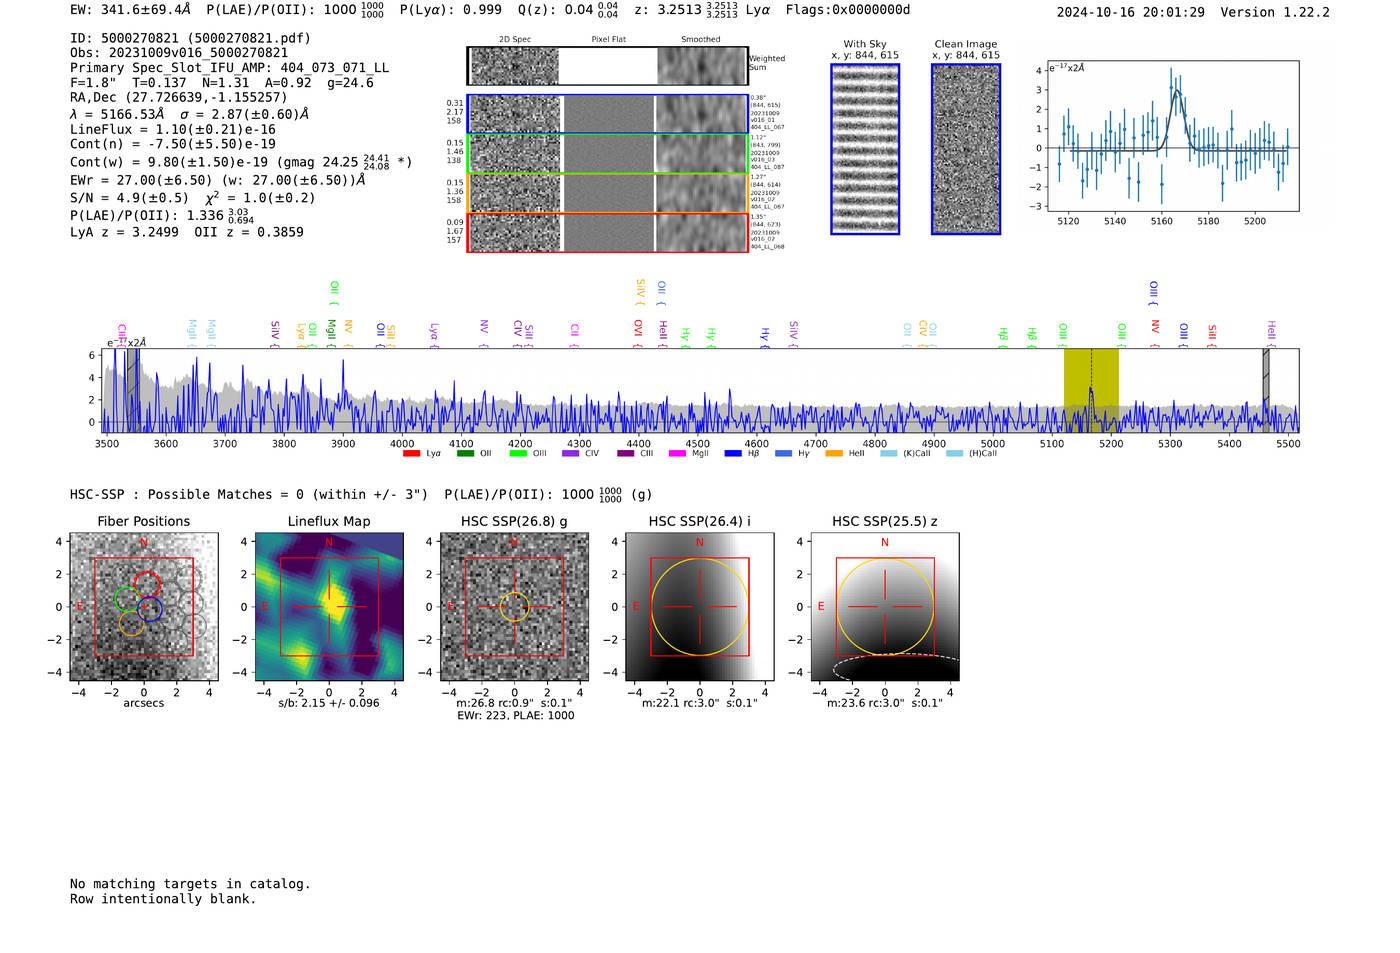Click the emission line Gaussian fit plot
This screenshot has width=1400, height=953.
coord(1172,136)
